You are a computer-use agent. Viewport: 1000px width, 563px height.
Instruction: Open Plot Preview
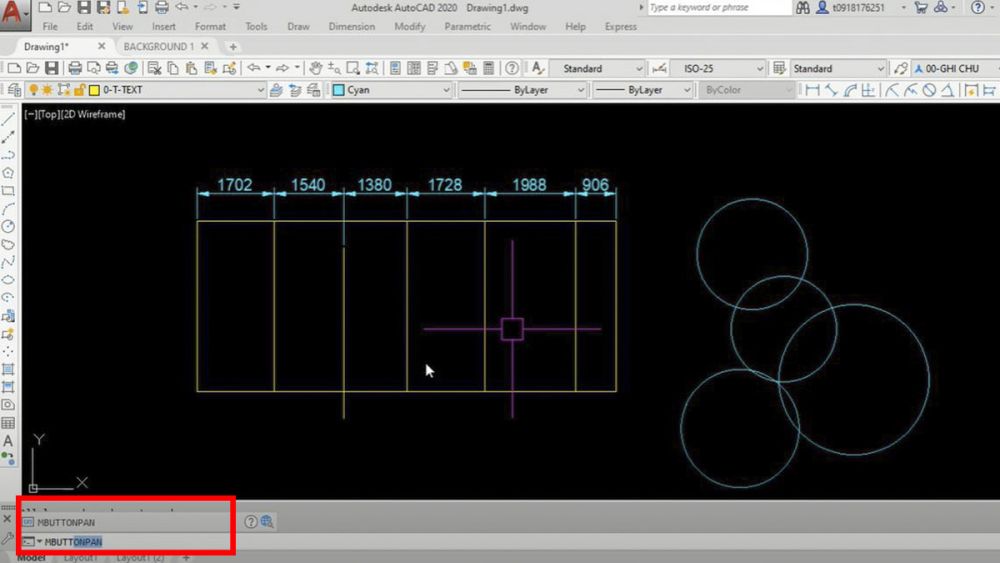pyautogui.click(x=93, y=68)
